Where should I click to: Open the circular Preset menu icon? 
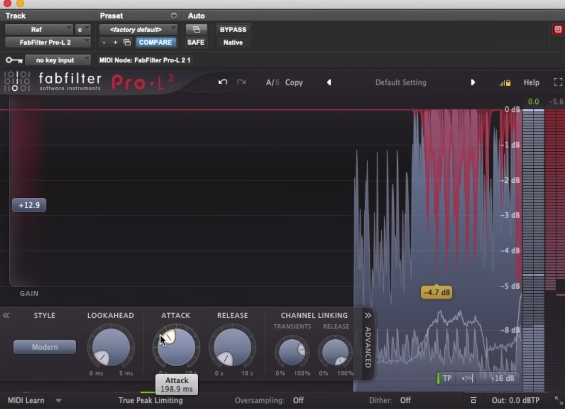click(174, 15)
